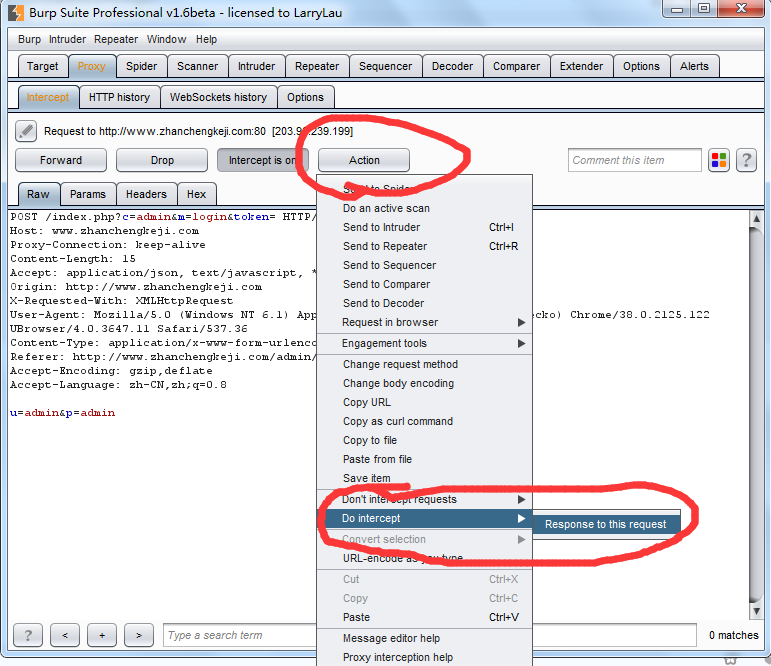Image resolution: width=771 pixels, height=666 pixels.
Task: Expand Request in browser submenu
Action: pos(425,322)
